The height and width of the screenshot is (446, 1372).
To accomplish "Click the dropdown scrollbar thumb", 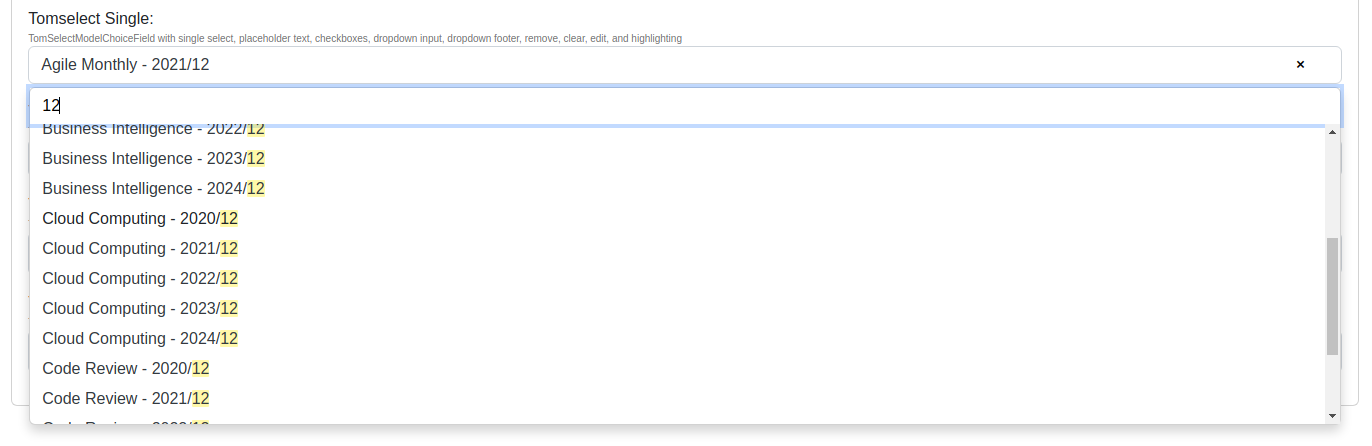I will click(1332, 296).
